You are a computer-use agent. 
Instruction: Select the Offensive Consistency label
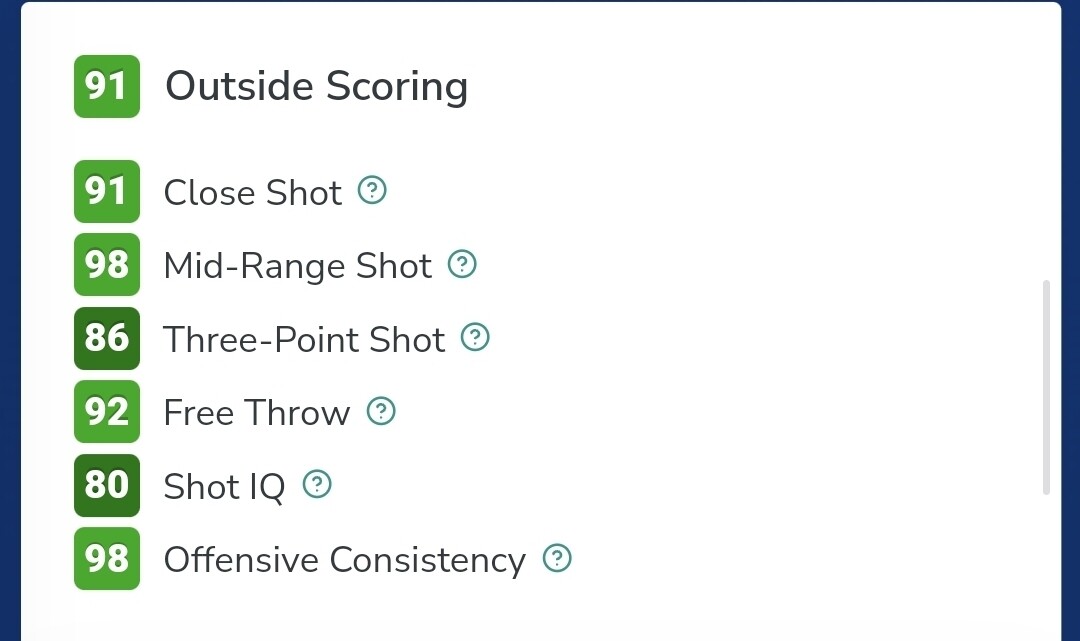point(344,560)
